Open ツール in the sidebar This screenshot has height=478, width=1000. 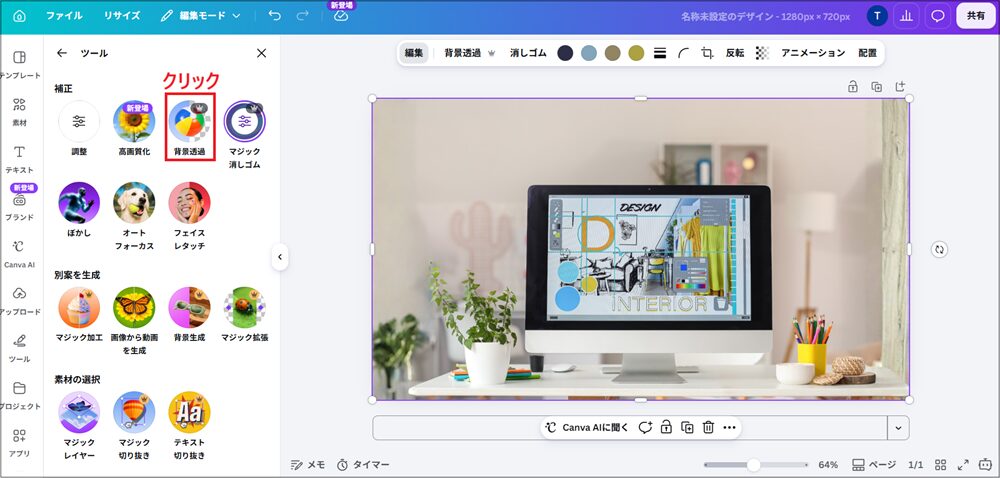pos(19,348)
